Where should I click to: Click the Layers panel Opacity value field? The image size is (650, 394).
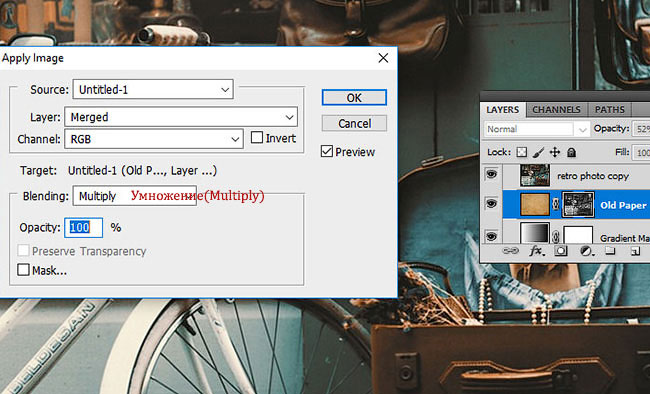(641, 129)
